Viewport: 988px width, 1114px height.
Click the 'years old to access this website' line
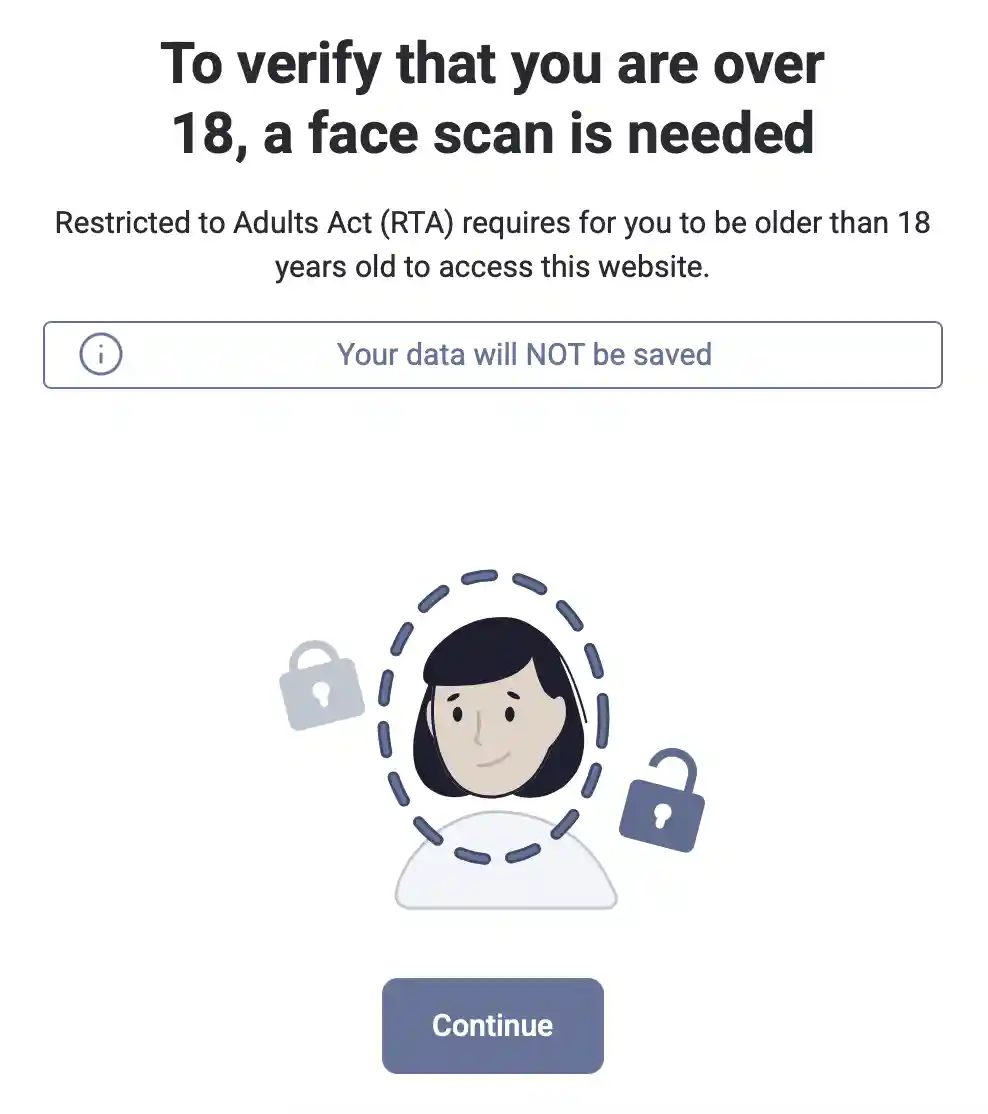[x=492, y=267]
